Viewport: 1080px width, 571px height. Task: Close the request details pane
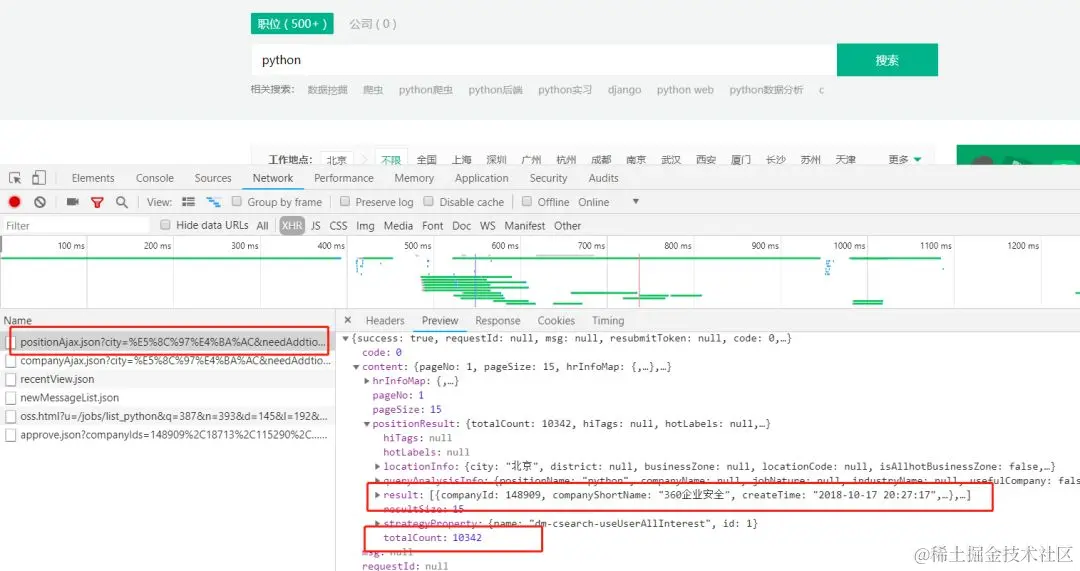pyautogui.click(x=348, y=320)
